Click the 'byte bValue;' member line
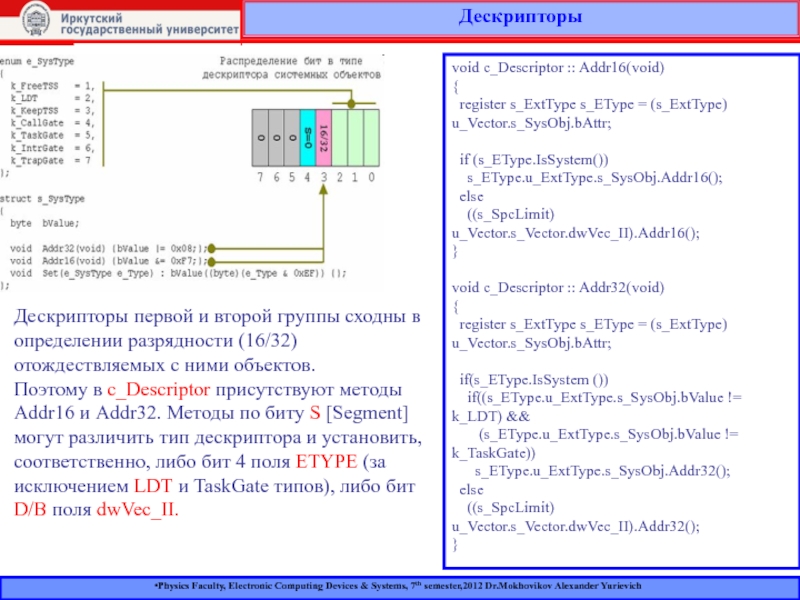Screen dimensions: 800x600 (45, 223)
